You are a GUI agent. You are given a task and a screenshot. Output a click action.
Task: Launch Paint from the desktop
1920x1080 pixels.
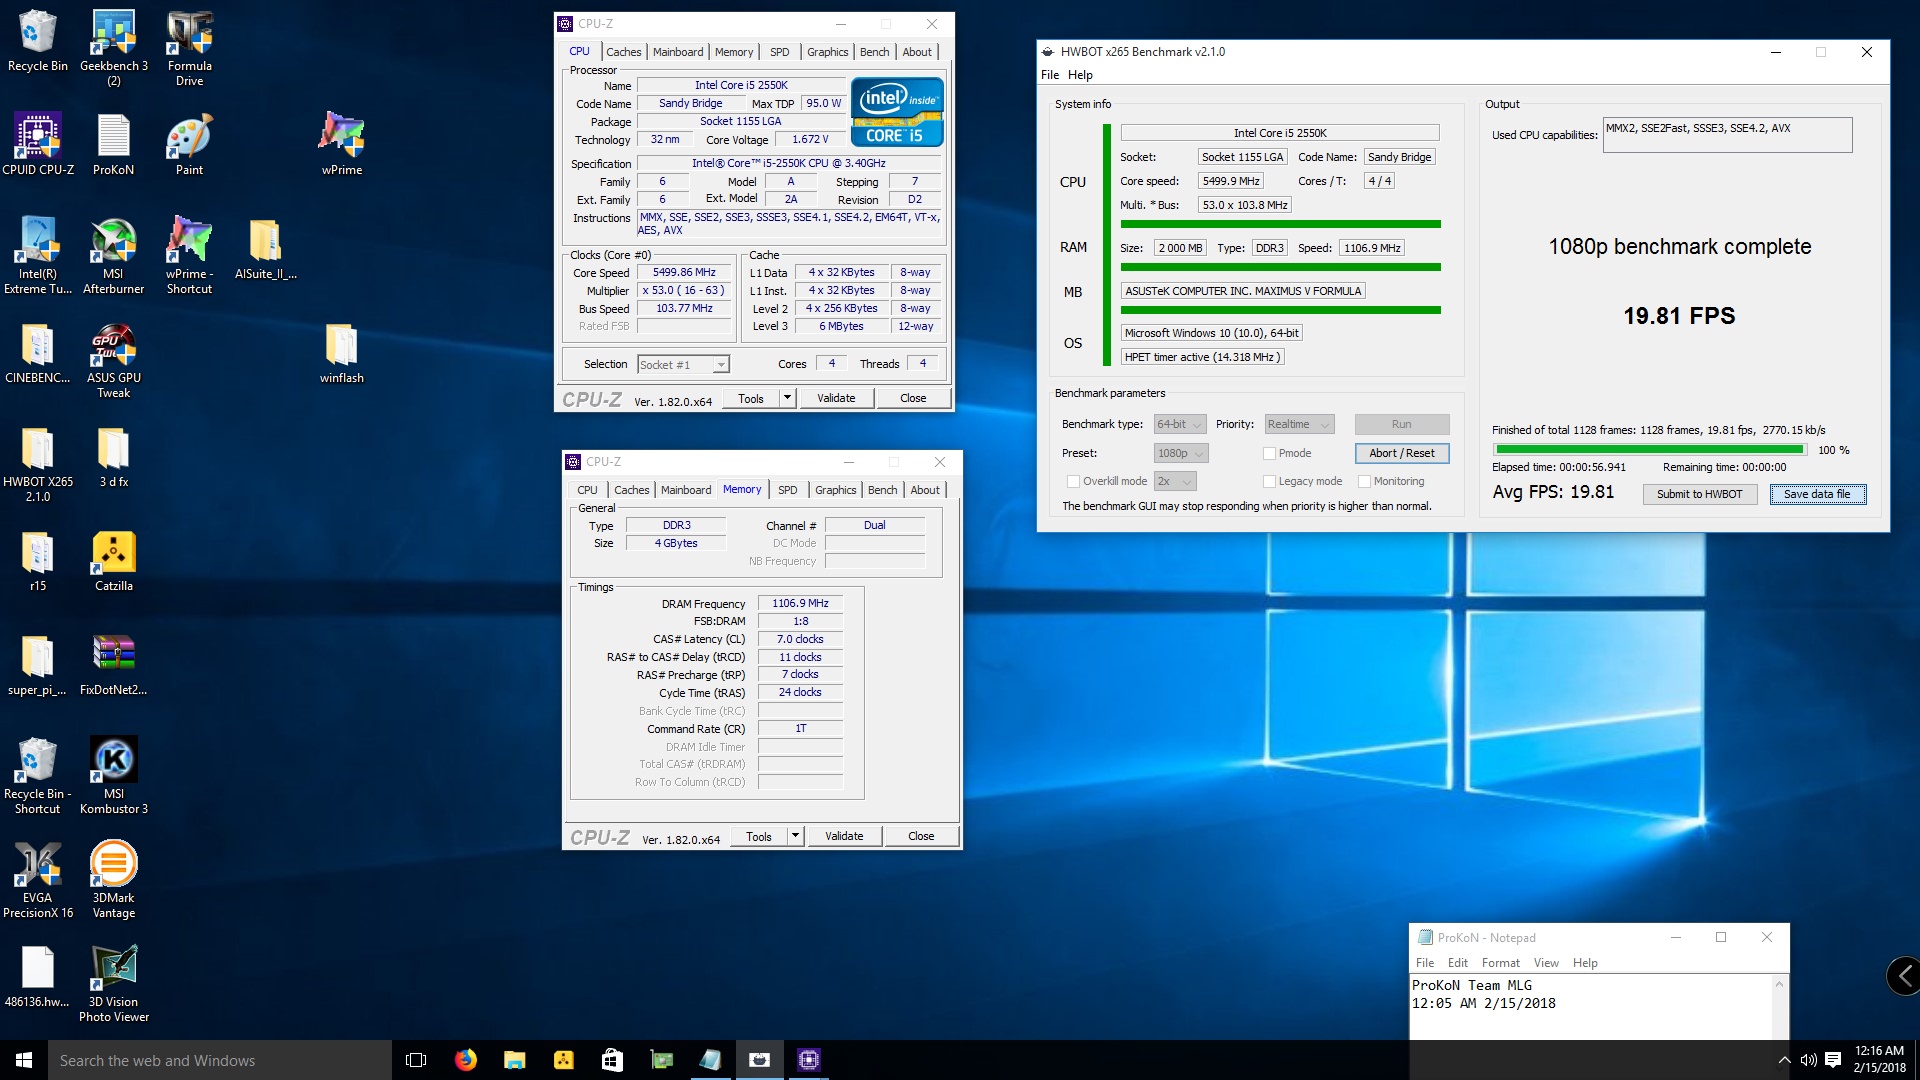pyautogui.click(x=189, y=145)
